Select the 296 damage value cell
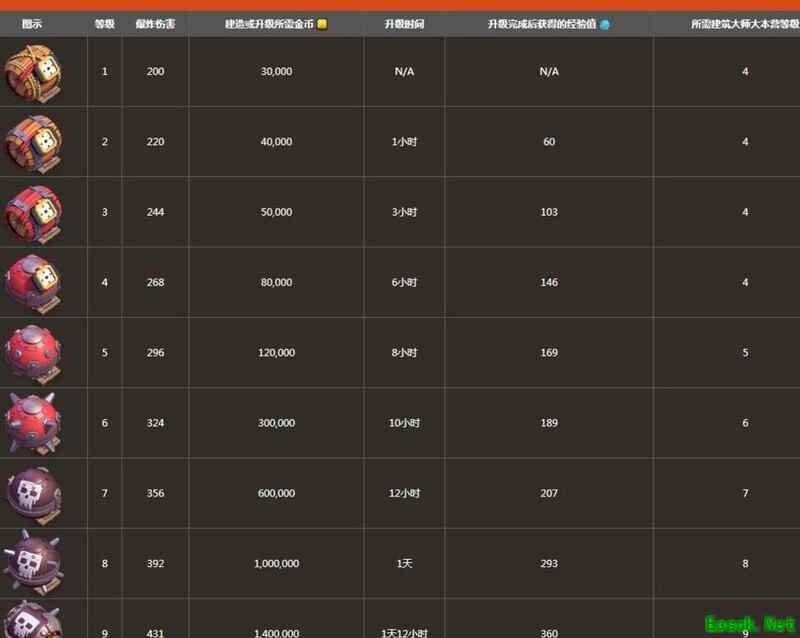 (x=155, y=353)
